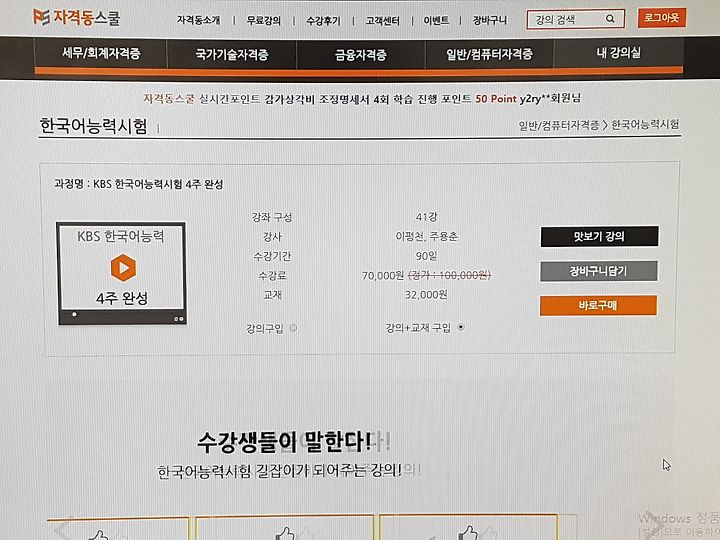
Task: Click the 70,000원 price text
Action: pos(382,276)
